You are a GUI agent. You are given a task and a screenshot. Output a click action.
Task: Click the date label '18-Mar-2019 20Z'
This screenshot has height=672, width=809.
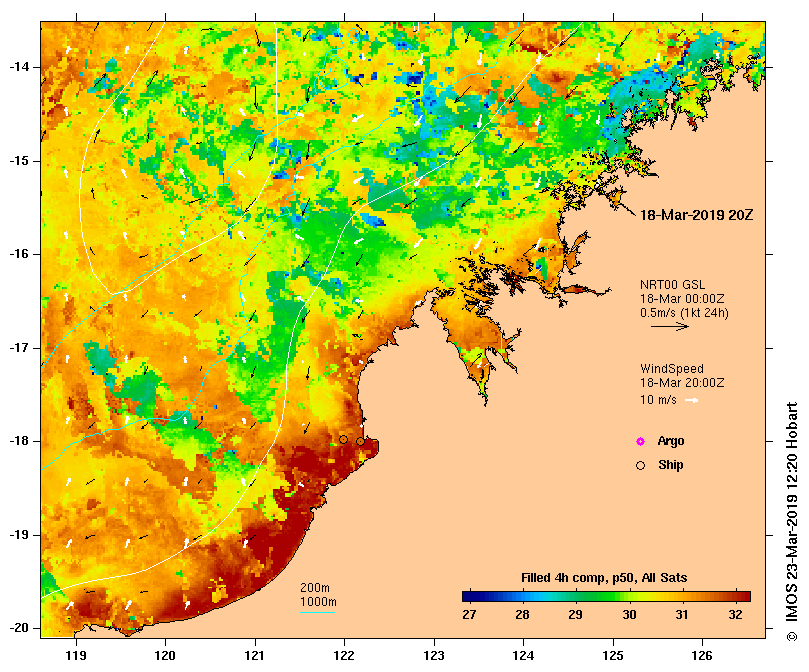[x=697, y=215]
